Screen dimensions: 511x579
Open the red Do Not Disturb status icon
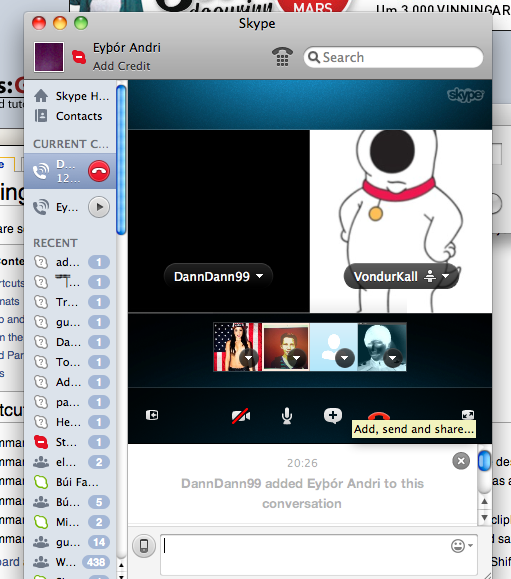(79, 57)
